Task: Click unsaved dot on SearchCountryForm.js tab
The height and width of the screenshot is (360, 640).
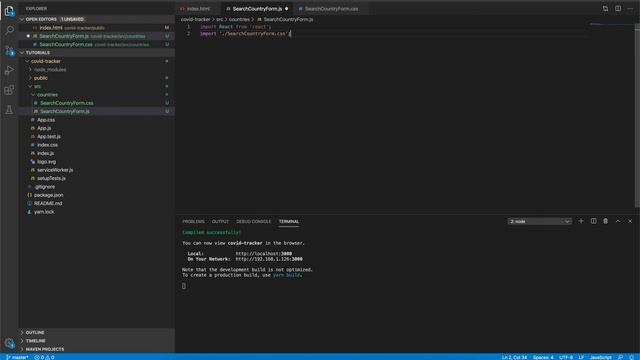Action: [x=287, y=9]
